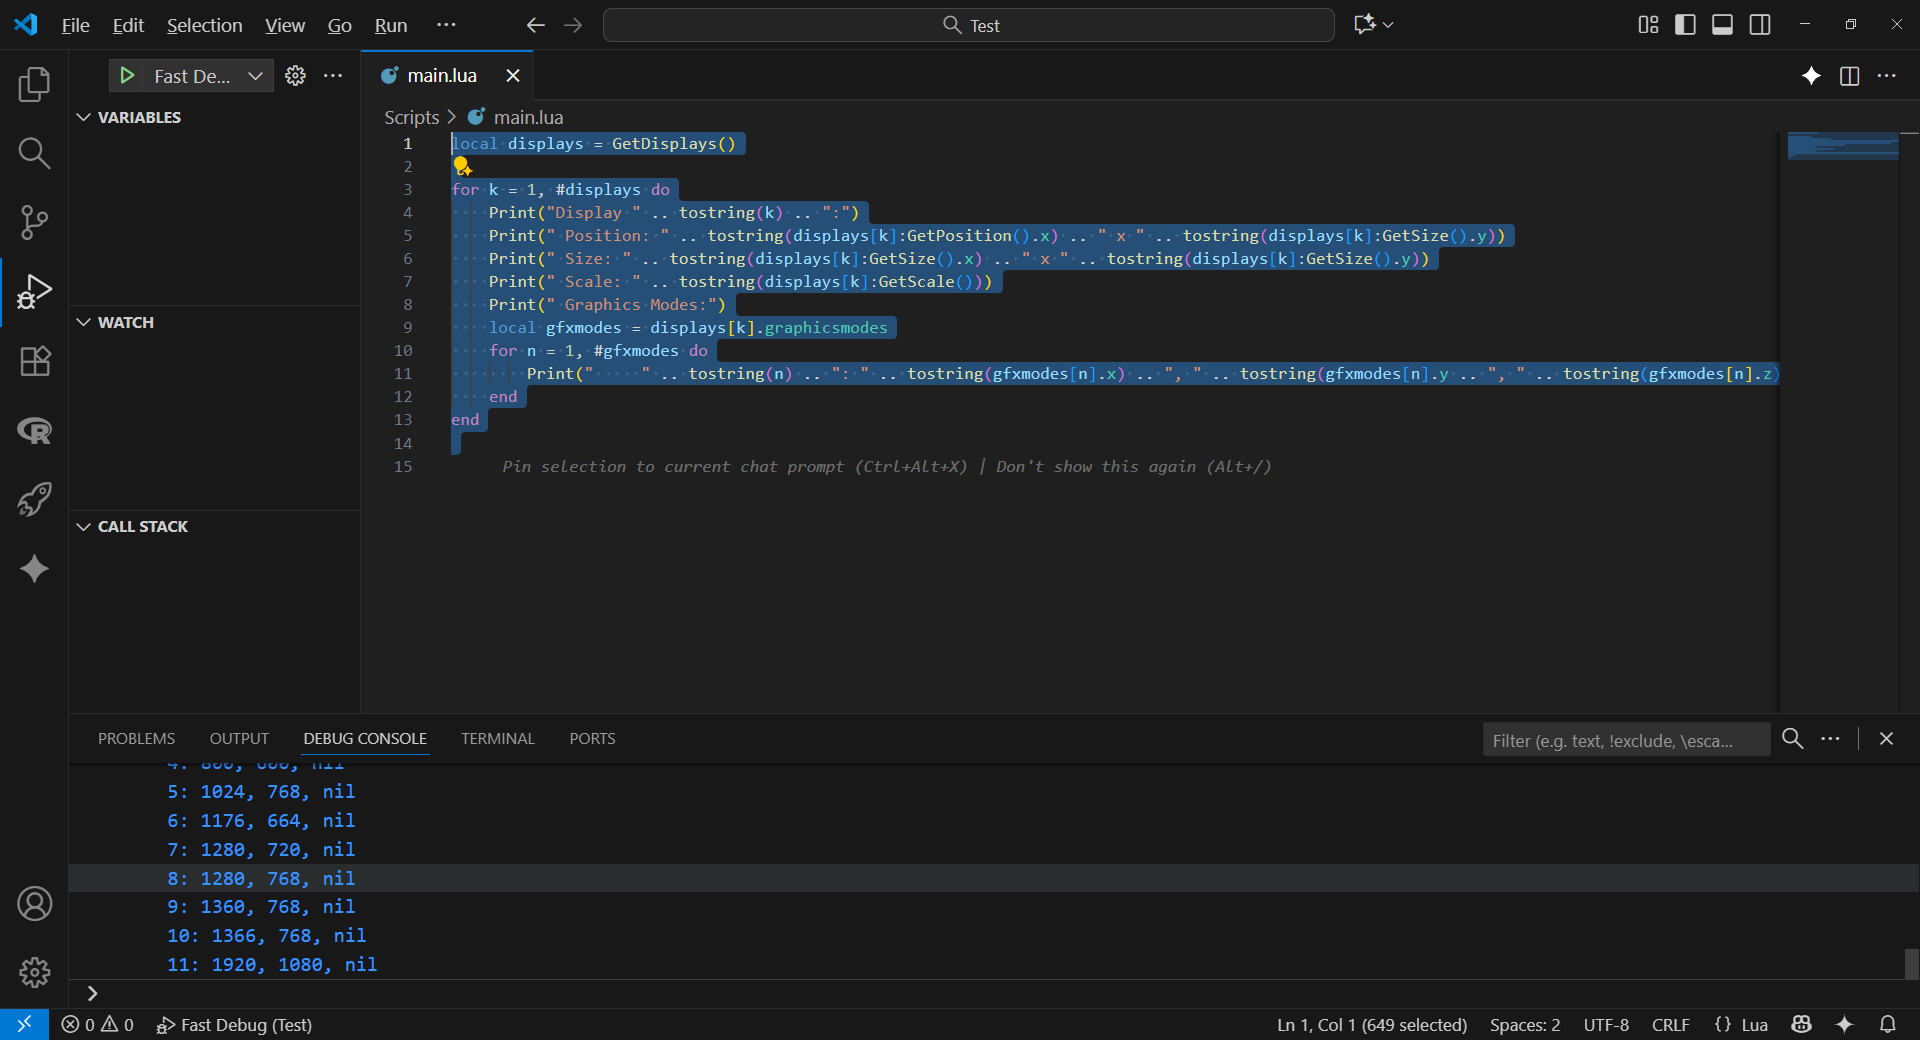Toggle the bottom panel visibility
This screenshot has height=1040, width=1920.
pos(1722,25)
